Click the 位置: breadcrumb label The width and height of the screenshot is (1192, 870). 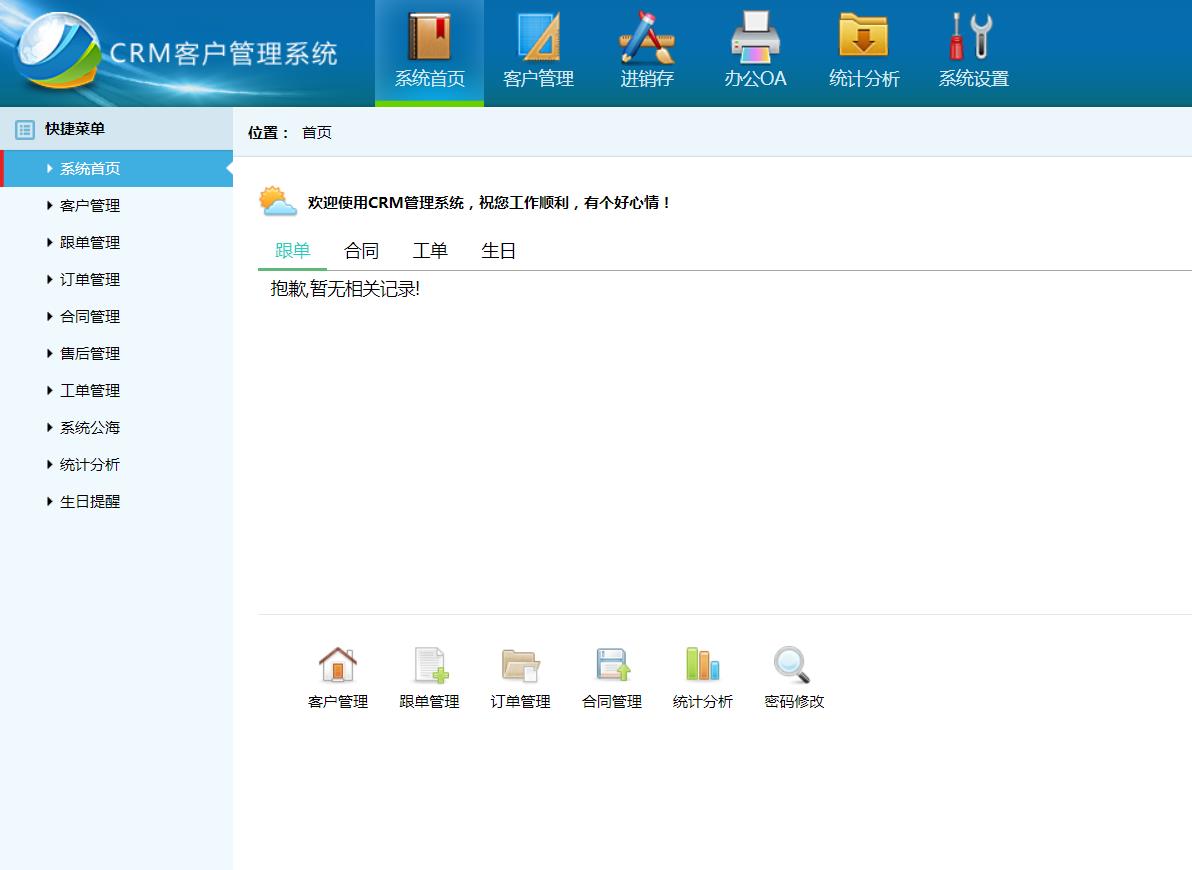pos(269,132)
